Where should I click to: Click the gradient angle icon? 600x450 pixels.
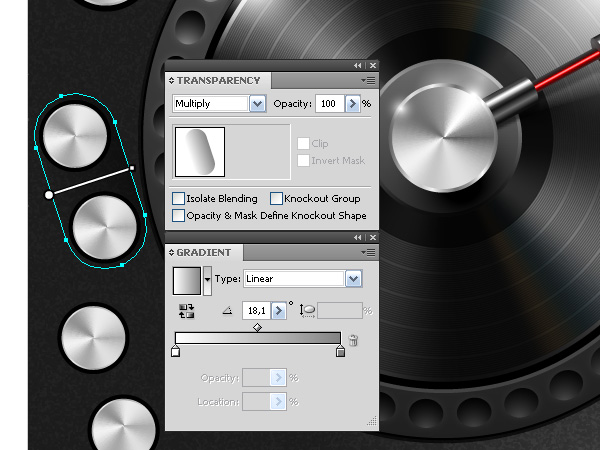[x=227, y=311]
